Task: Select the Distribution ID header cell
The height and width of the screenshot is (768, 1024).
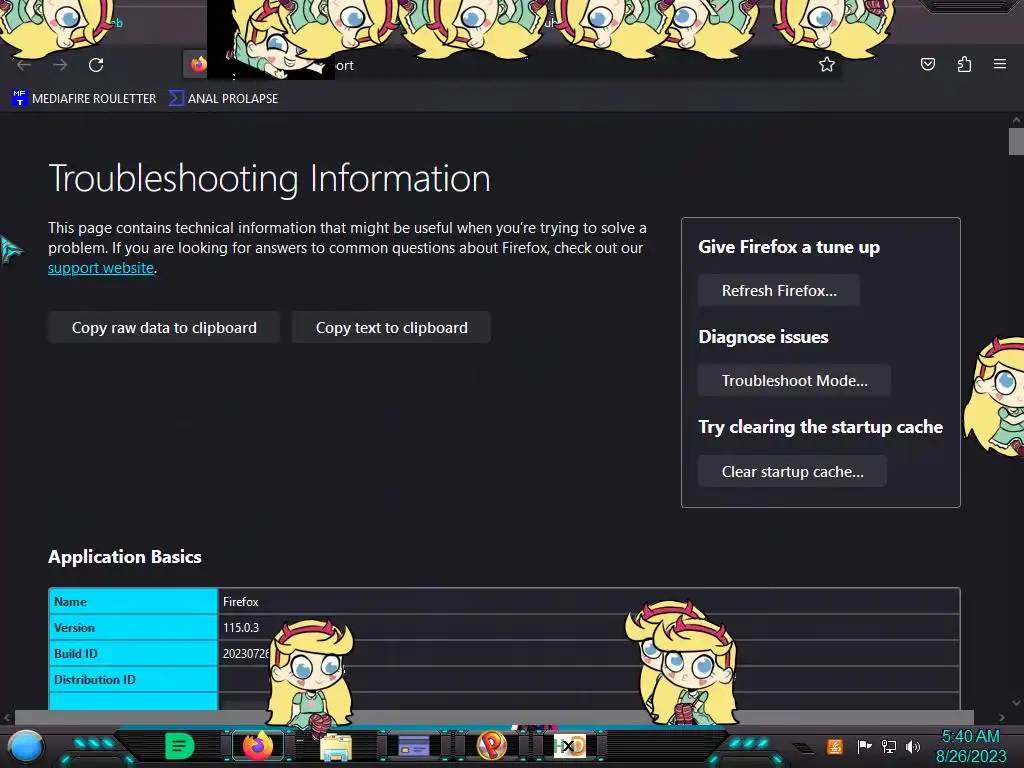Action: click(x=133, y=680)
